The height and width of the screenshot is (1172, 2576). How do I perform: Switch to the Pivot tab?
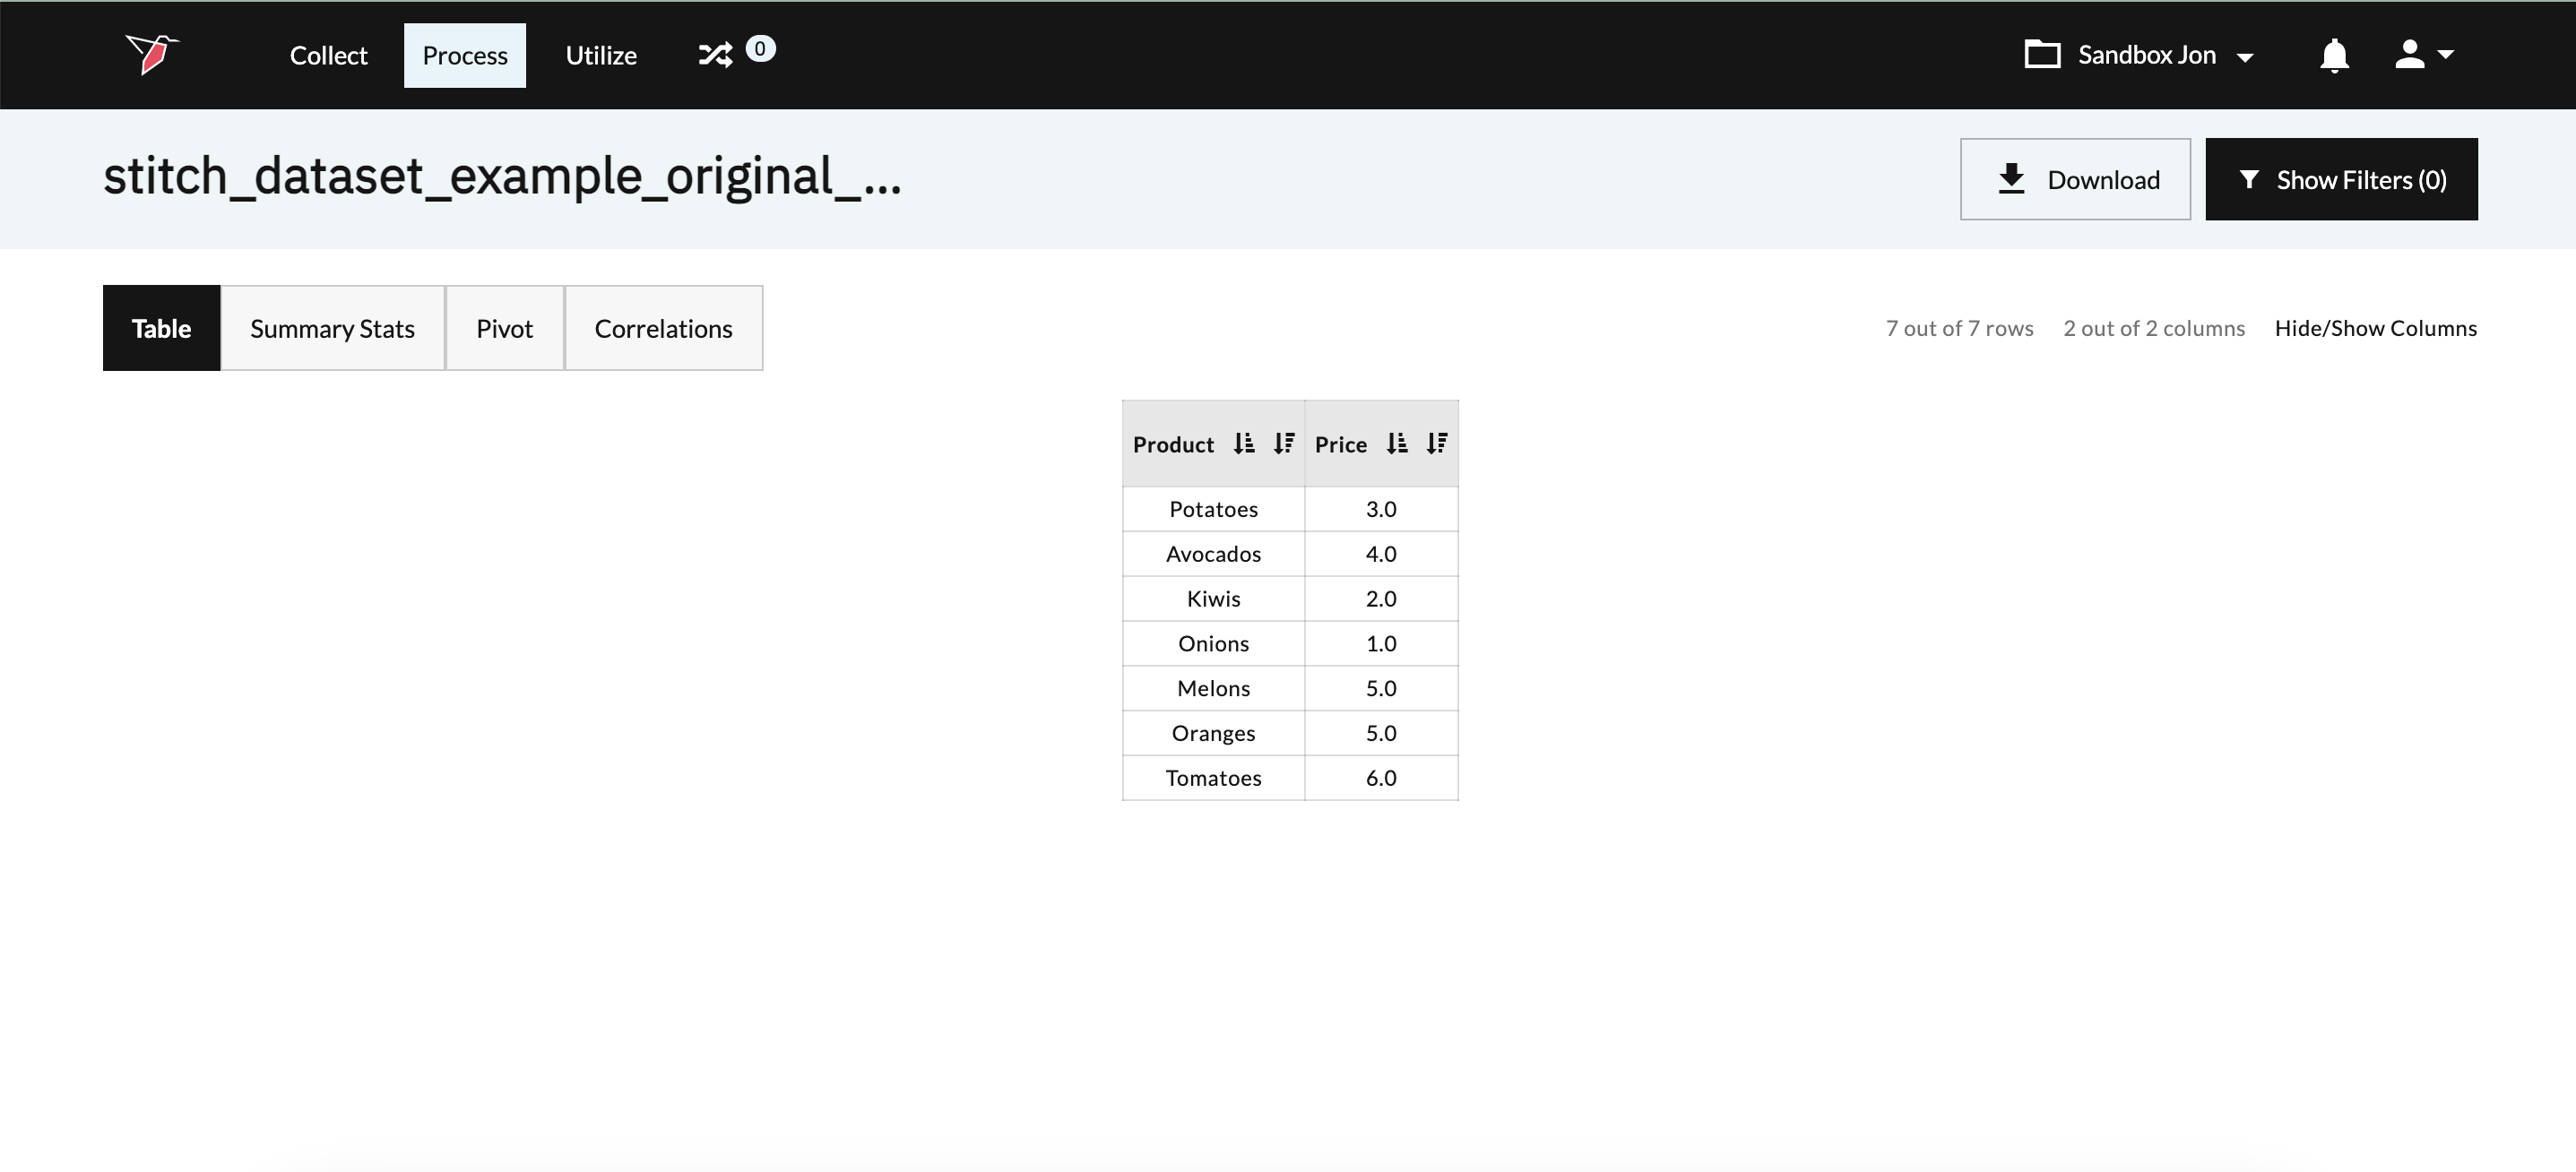[504, 328]
